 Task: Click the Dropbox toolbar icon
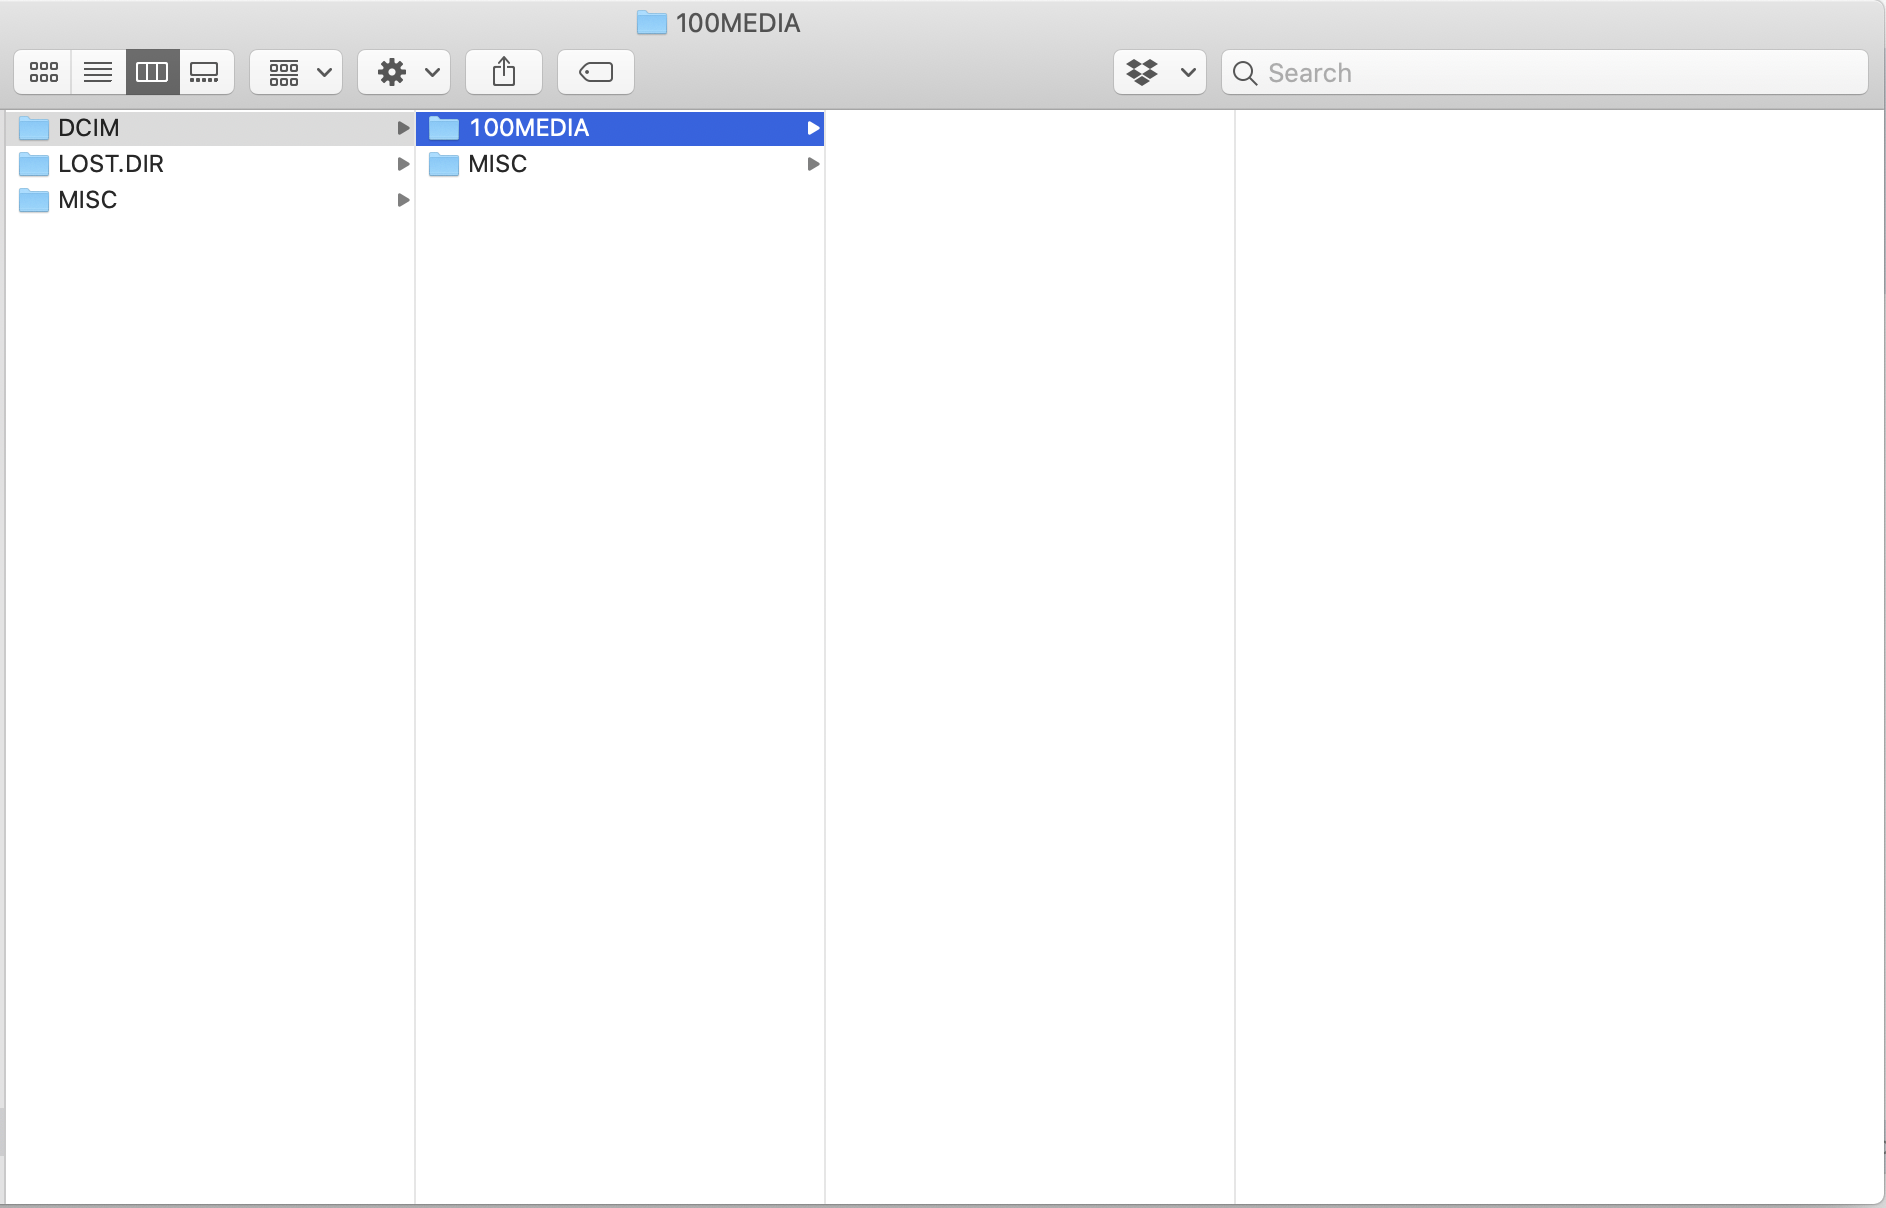coord(1143,72)
